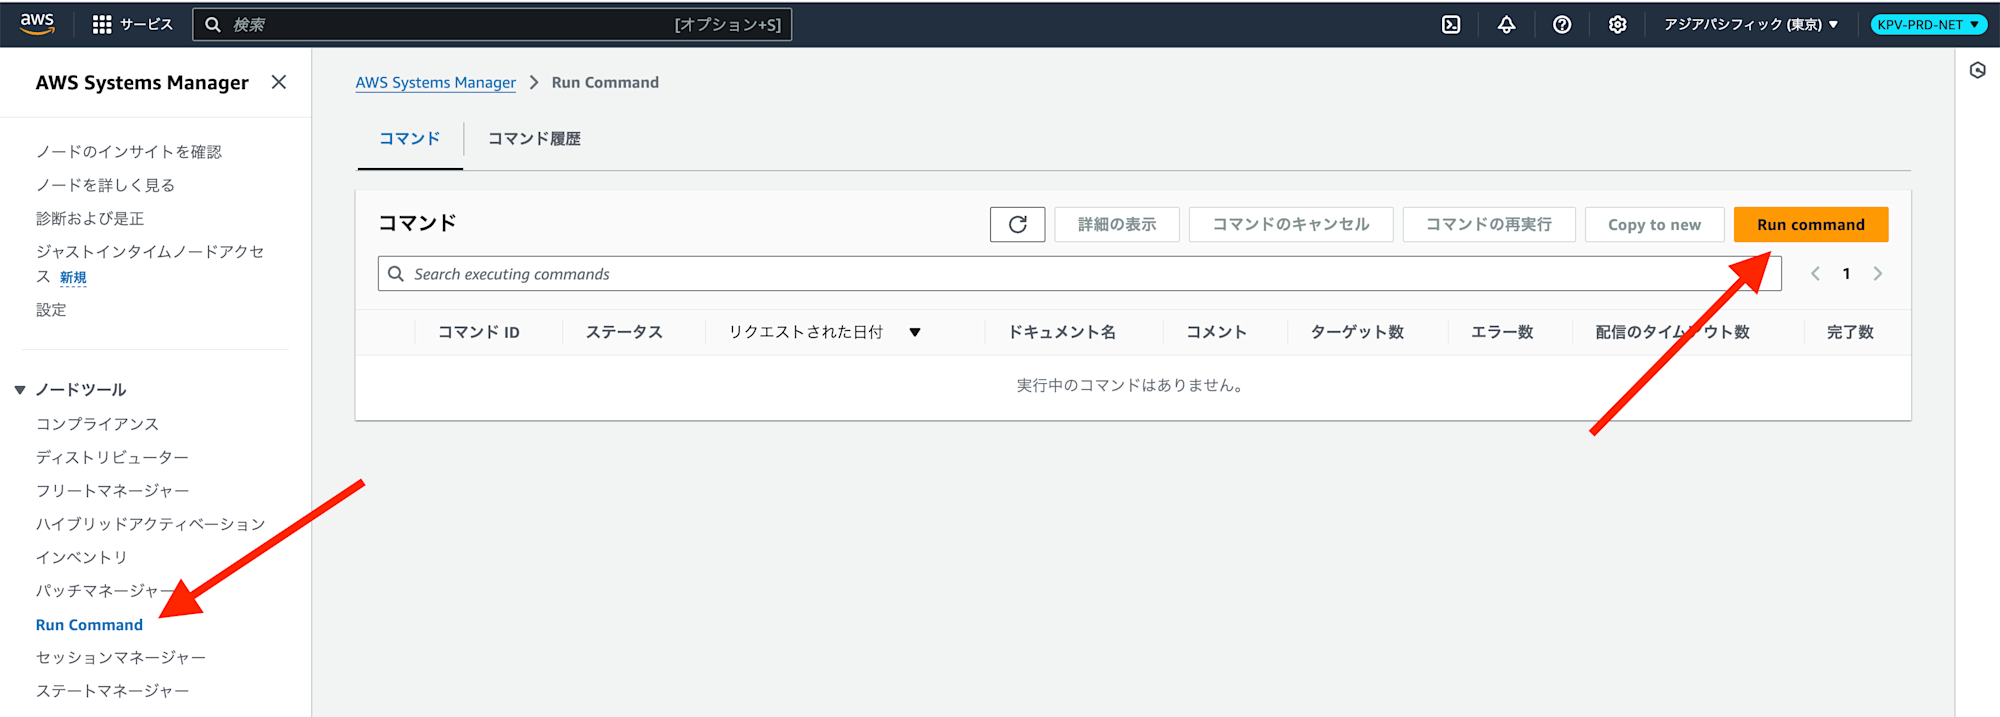The width and height of the screenshot is (2000, 717).
Task: Click the AWS Systems Manager sidebar title
Action: (x=142, y=82)
